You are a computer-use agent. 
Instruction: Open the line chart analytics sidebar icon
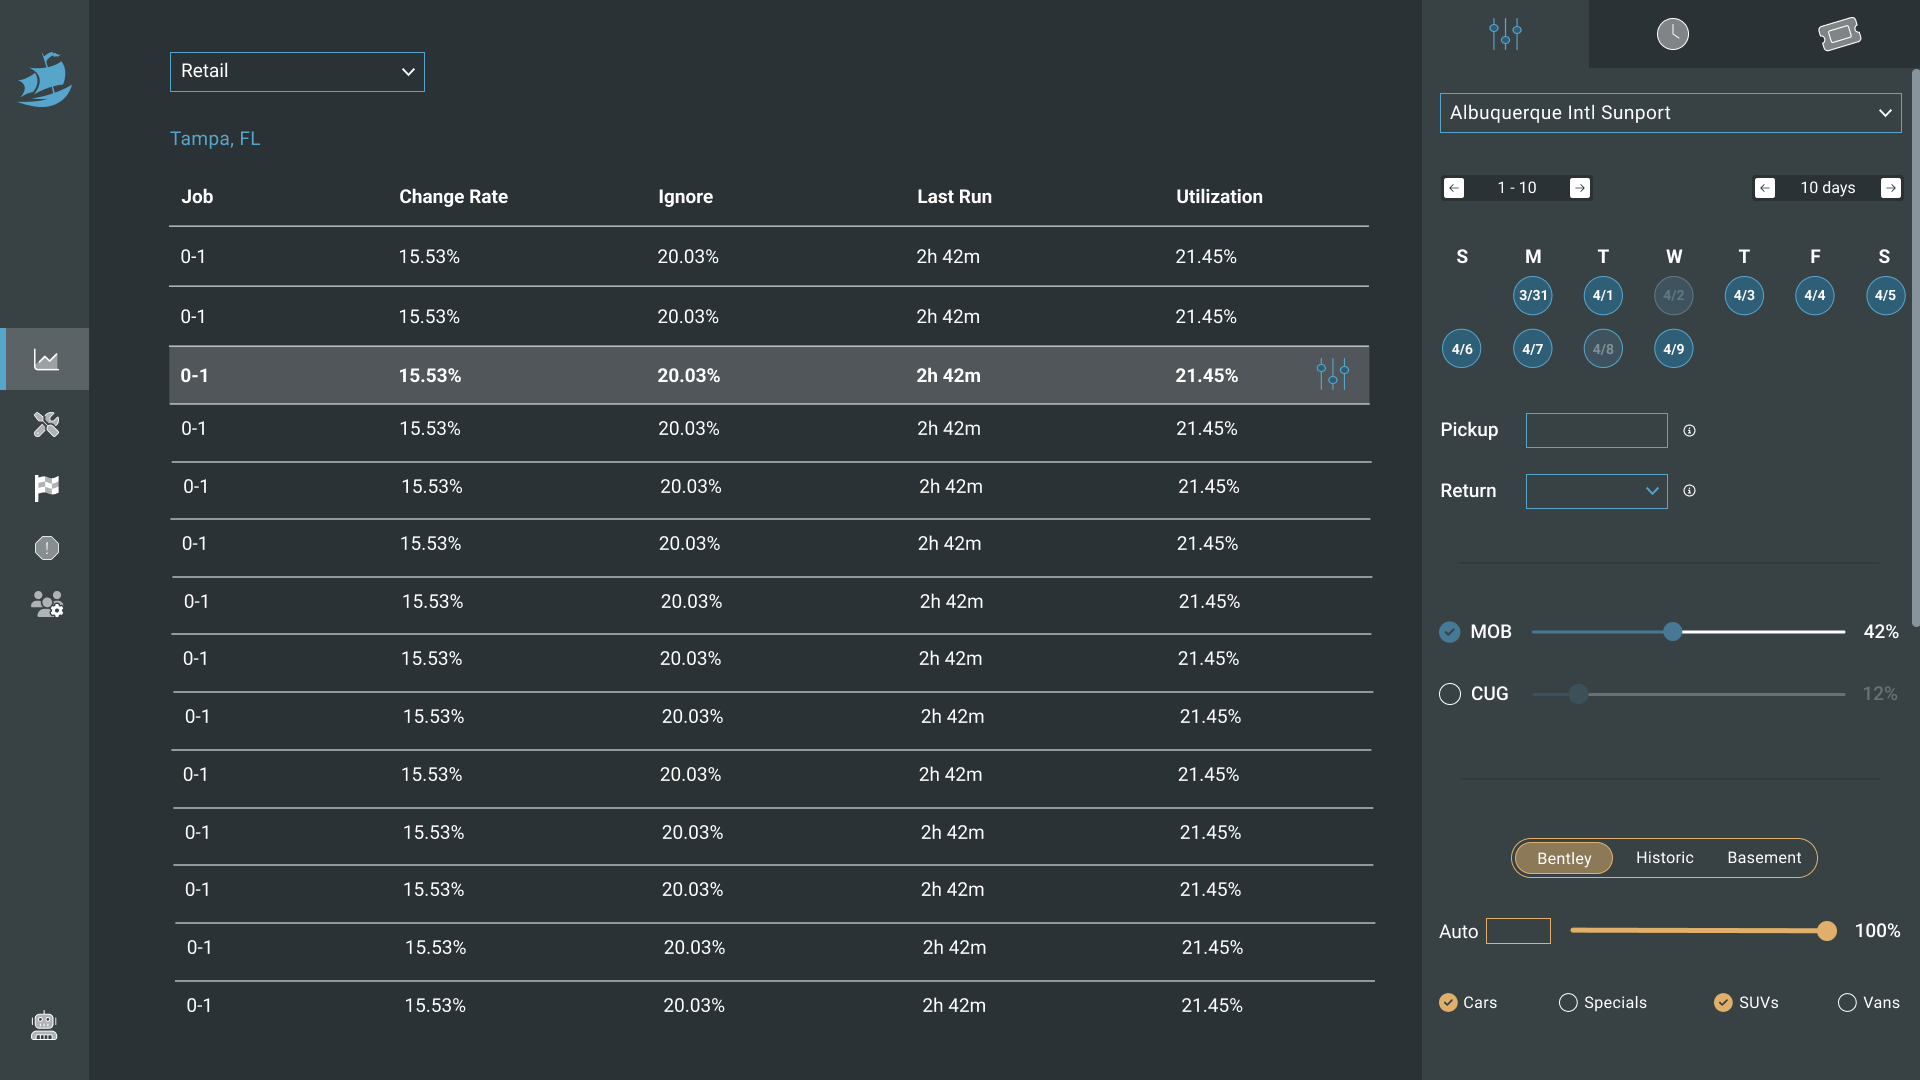pyautogui.click(x=46, y=360)
